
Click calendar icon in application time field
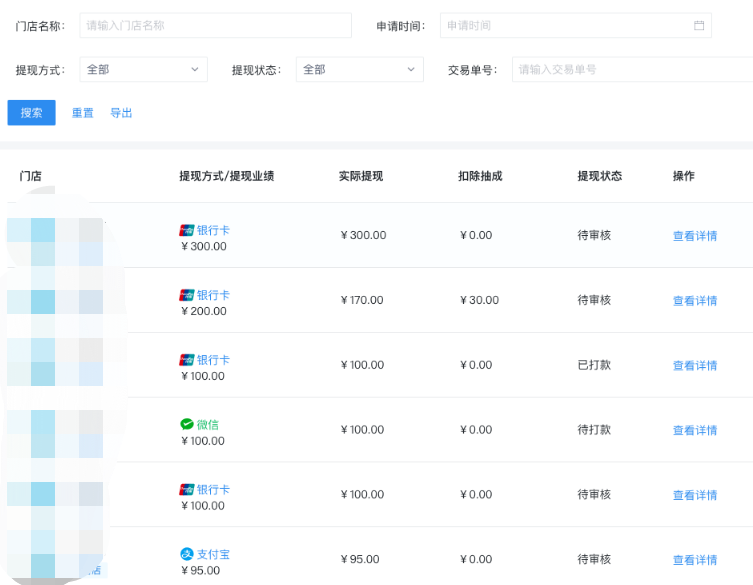699,25
